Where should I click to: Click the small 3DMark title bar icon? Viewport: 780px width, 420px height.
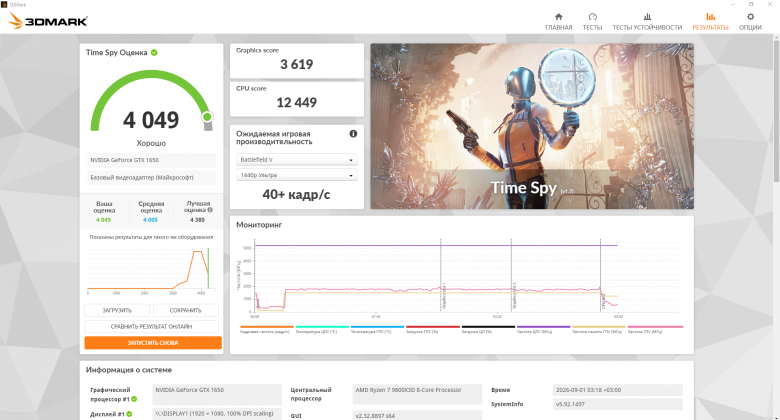point(4,4)
